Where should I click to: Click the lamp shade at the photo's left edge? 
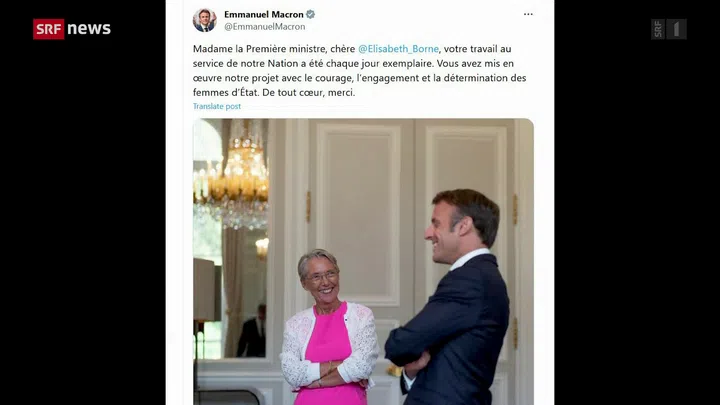[204, 289]
